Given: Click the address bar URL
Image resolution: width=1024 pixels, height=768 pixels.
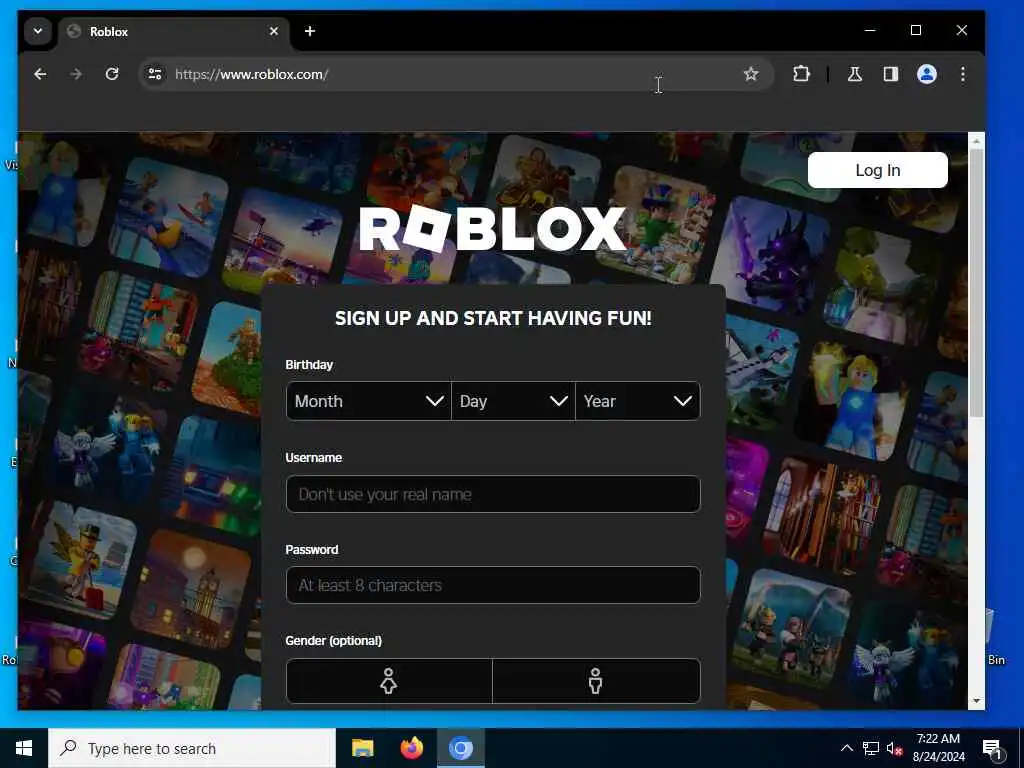Looking at the screenshot, I should pos(251,74).
